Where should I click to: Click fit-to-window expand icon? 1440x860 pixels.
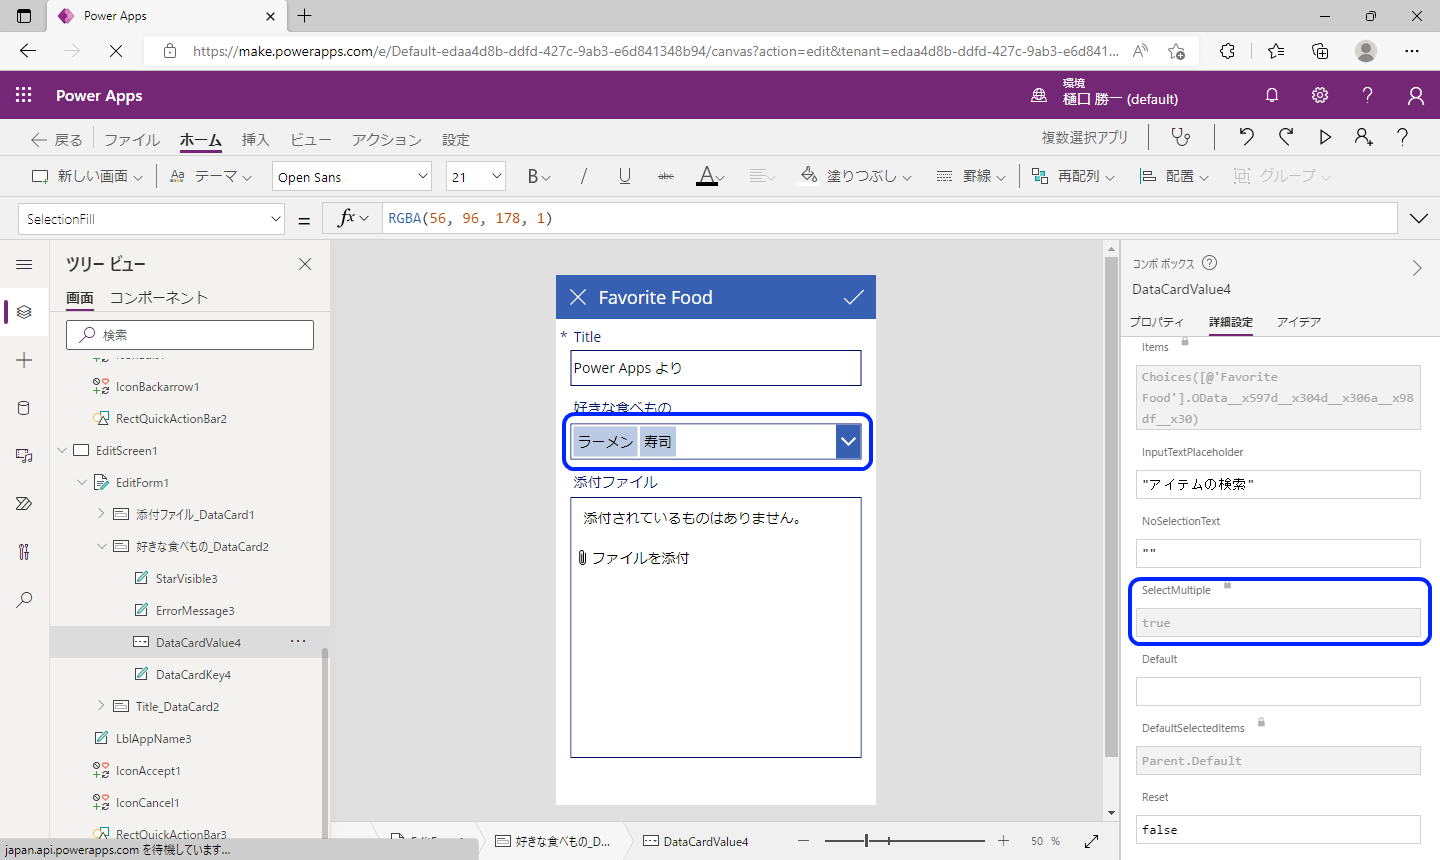pyautogui.click(x=1091, y=842)
